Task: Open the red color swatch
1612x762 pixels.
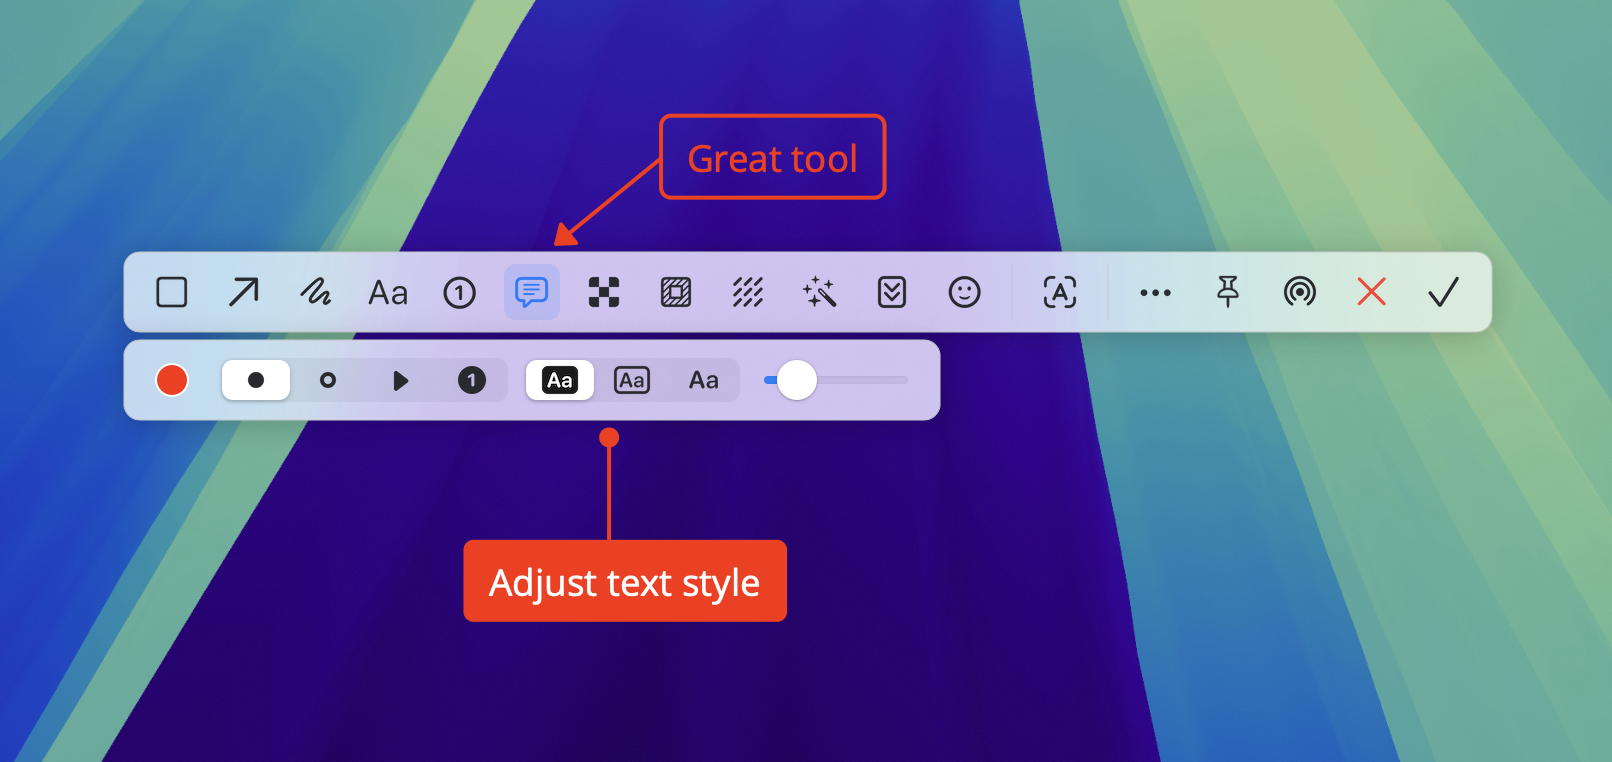Action: coord(172,380)
